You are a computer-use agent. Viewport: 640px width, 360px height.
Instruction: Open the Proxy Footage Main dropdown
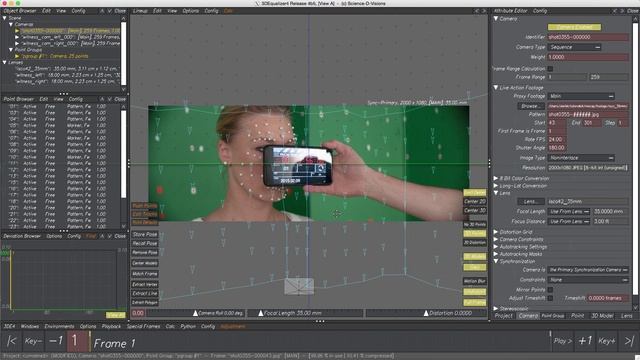[581, 96]
